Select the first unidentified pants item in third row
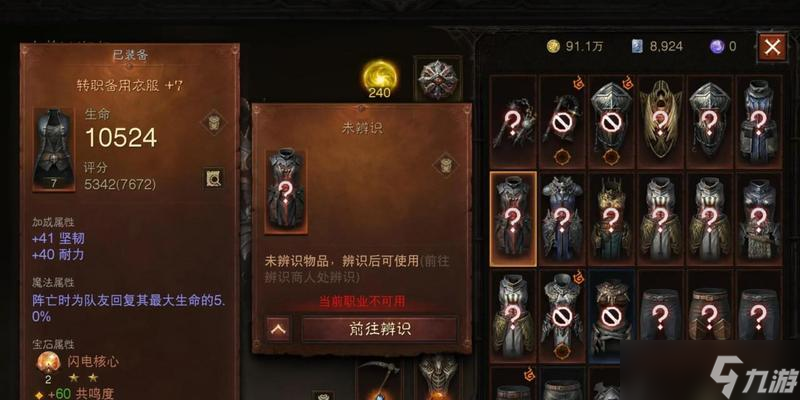This screenshot has width=800, height=400. (660, 315)
